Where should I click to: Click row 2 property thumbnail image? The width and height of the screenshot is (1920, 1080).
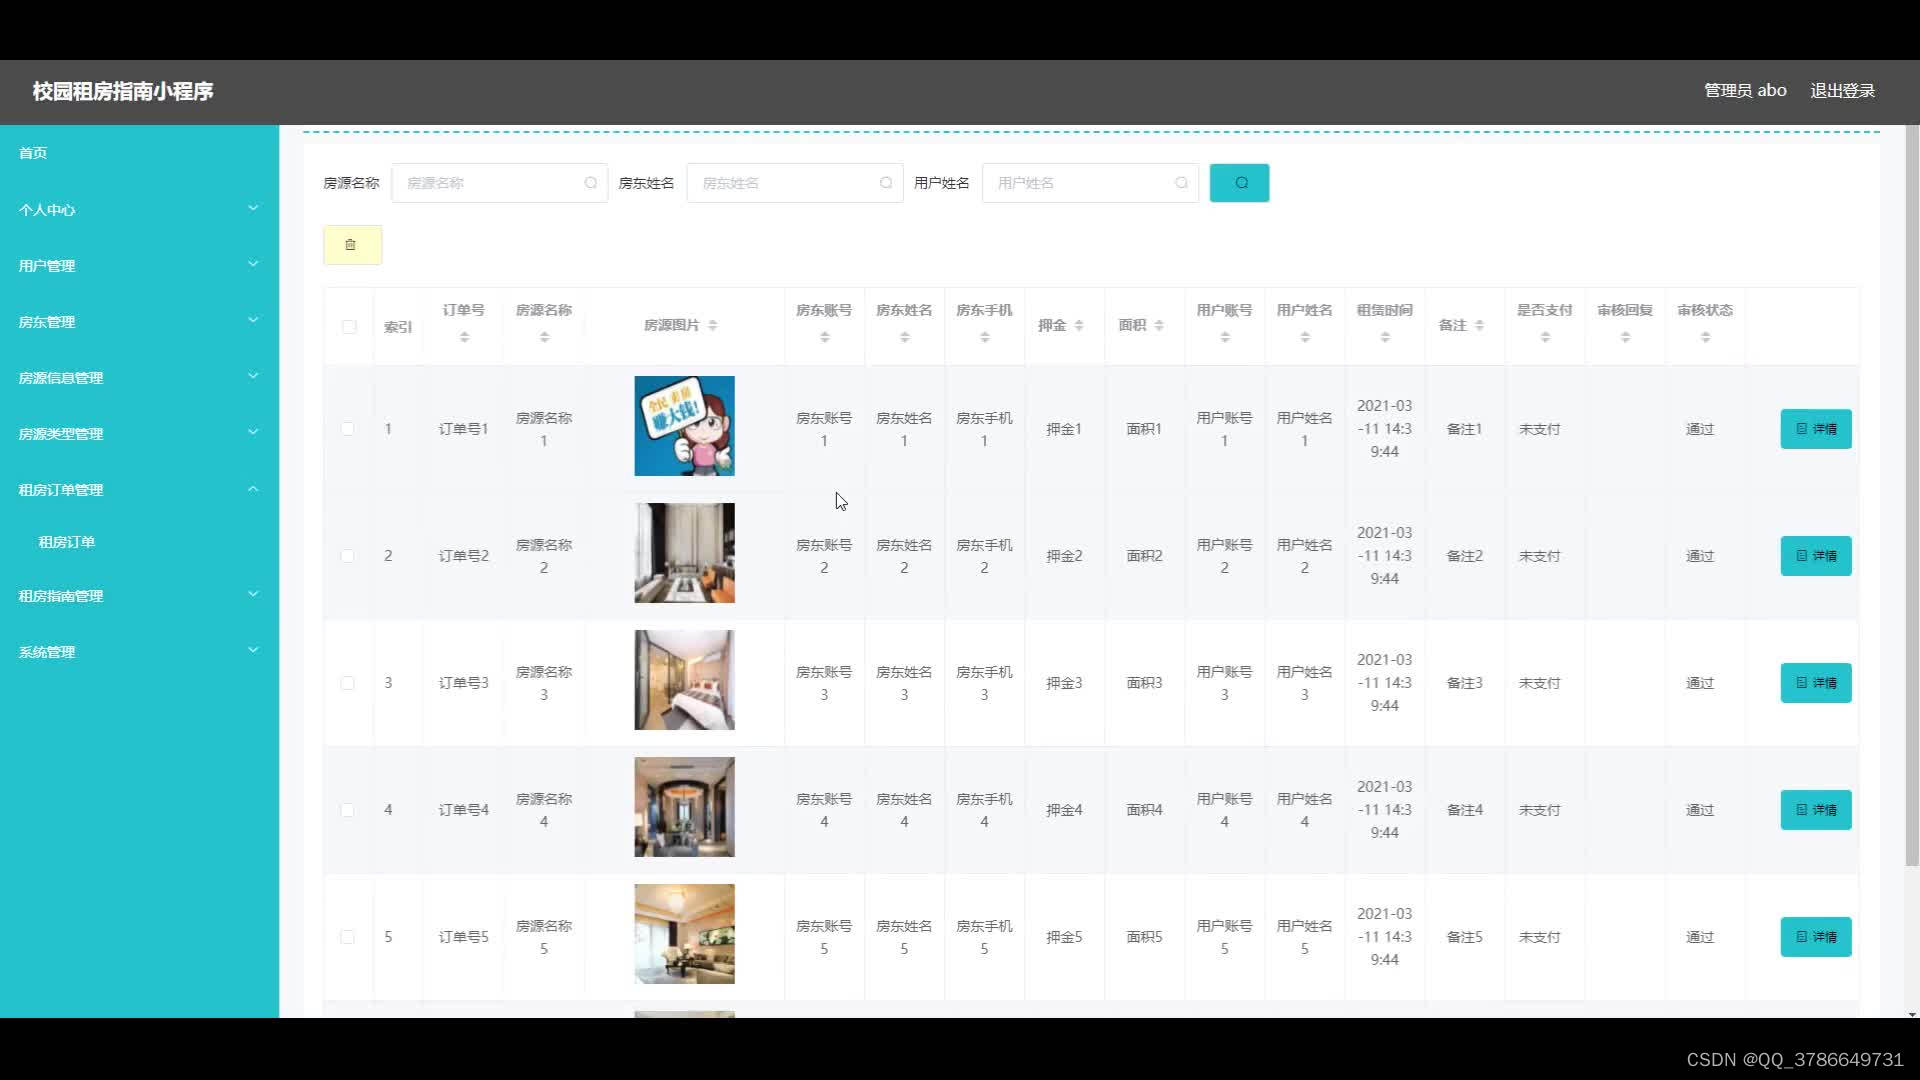[x=684, y=553]
